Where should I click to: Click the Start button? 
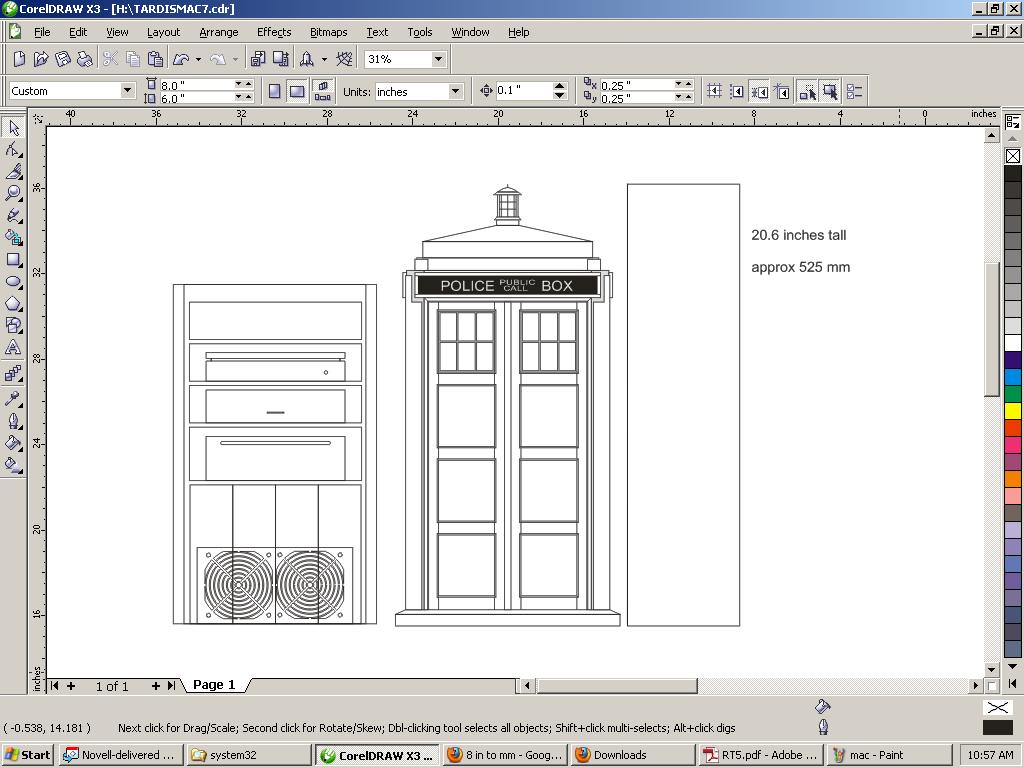[27, 755]
